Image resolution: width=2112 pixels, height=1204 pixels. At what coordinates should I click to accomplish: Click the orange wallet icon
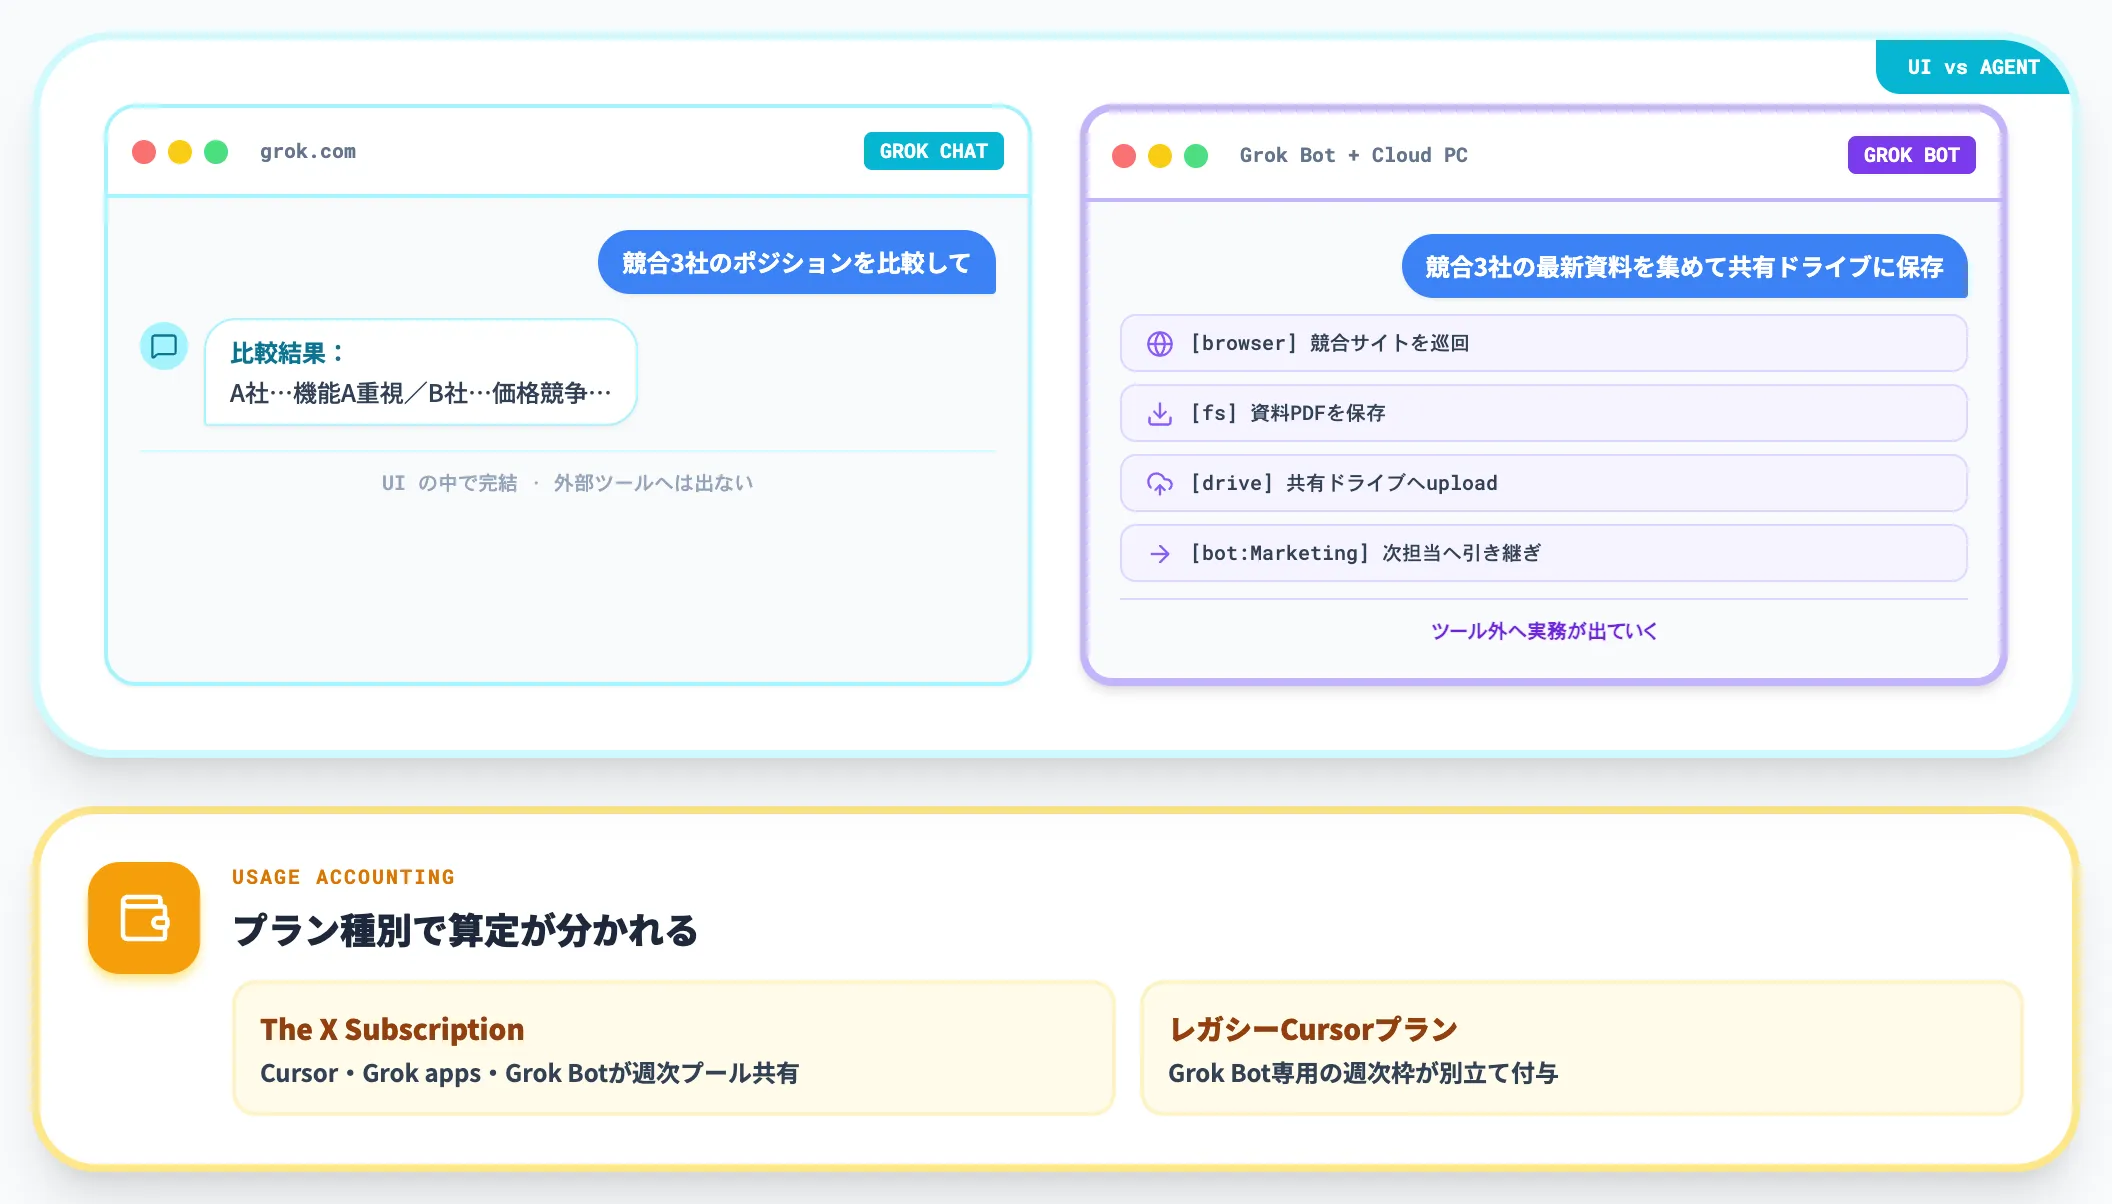144,918
